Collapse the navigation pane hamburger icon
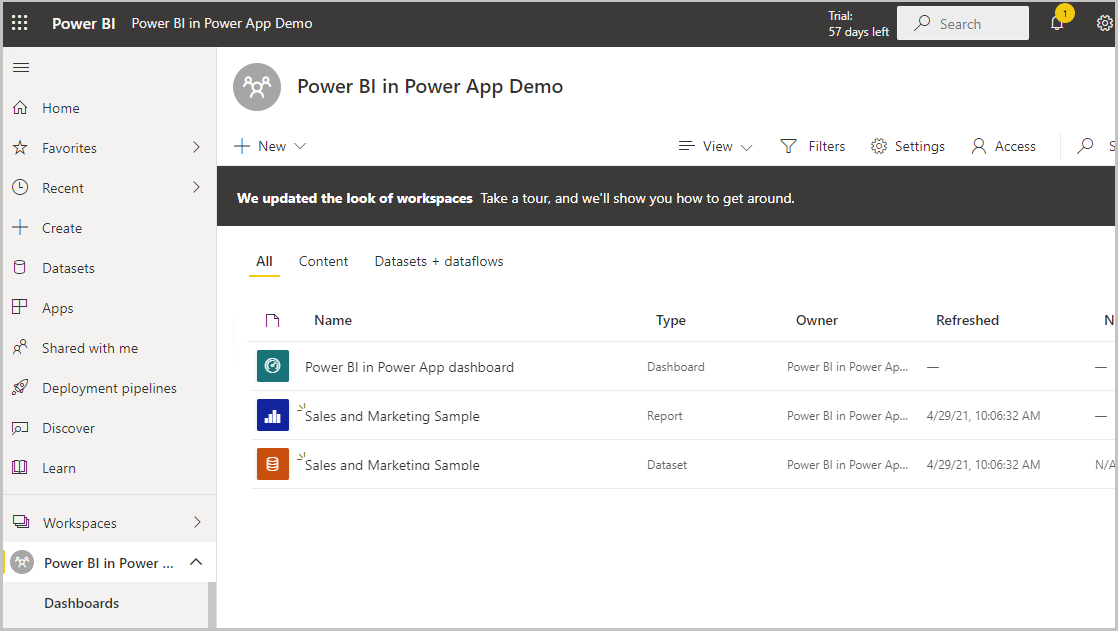 (x=21, y=68)
